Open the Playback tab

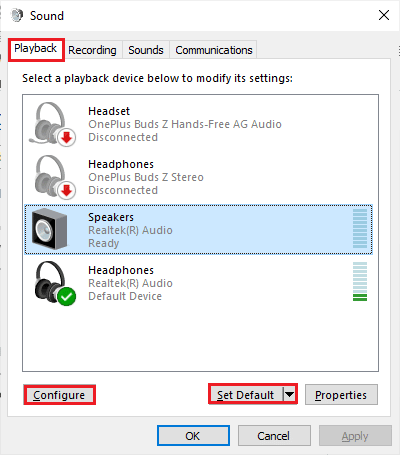[36, 49]
